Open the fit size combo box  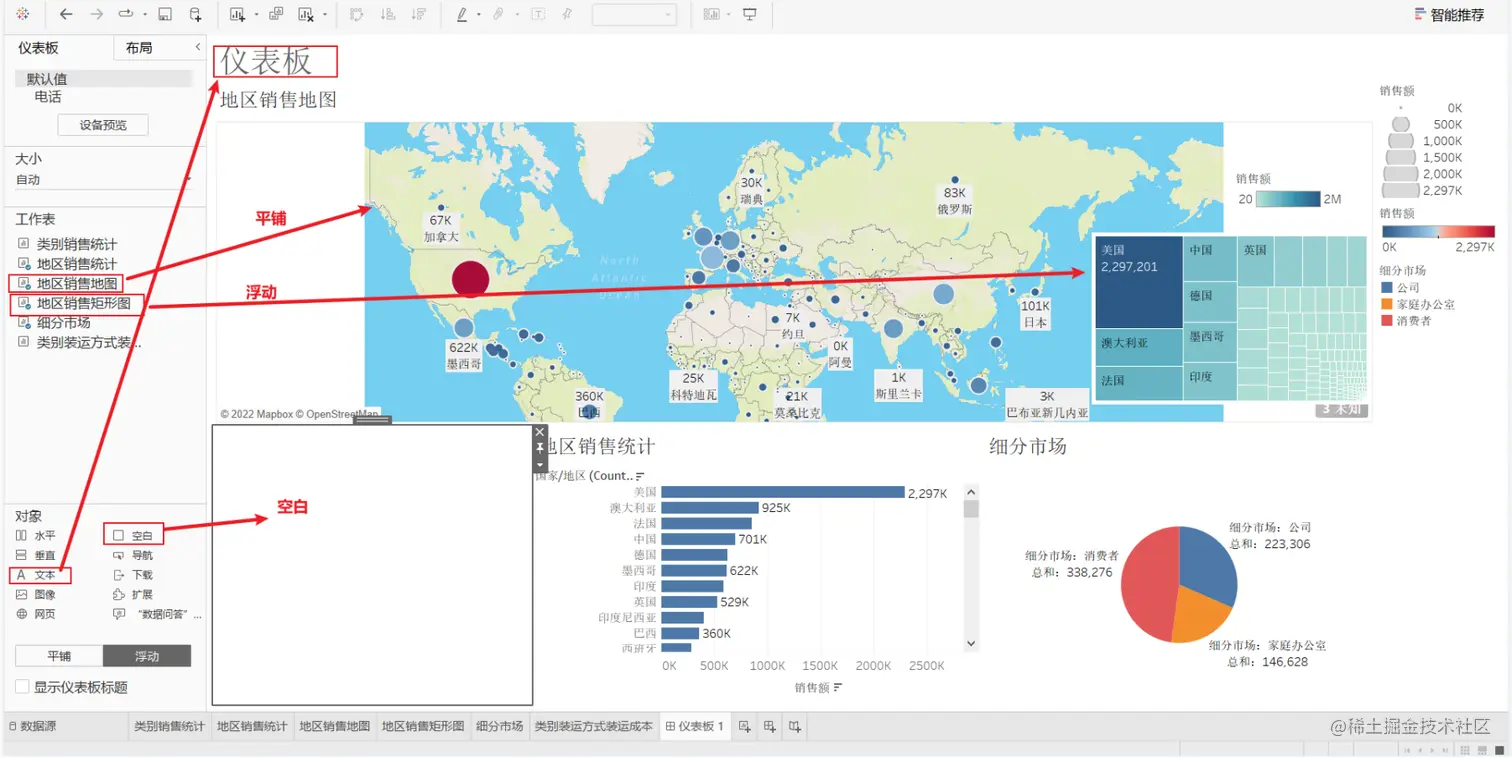tap(634, 15)
